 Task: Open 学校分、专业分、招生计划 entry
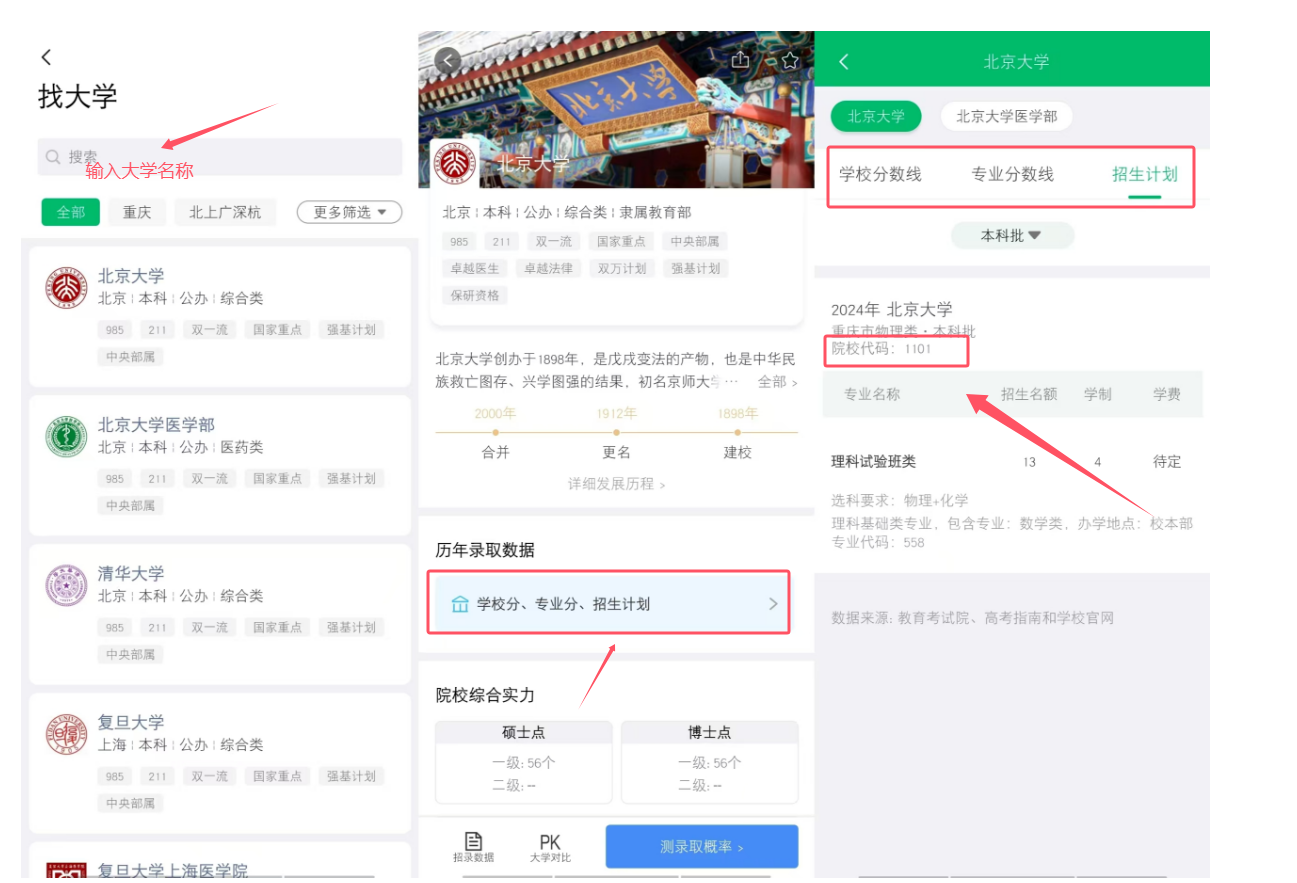[610, 603]
